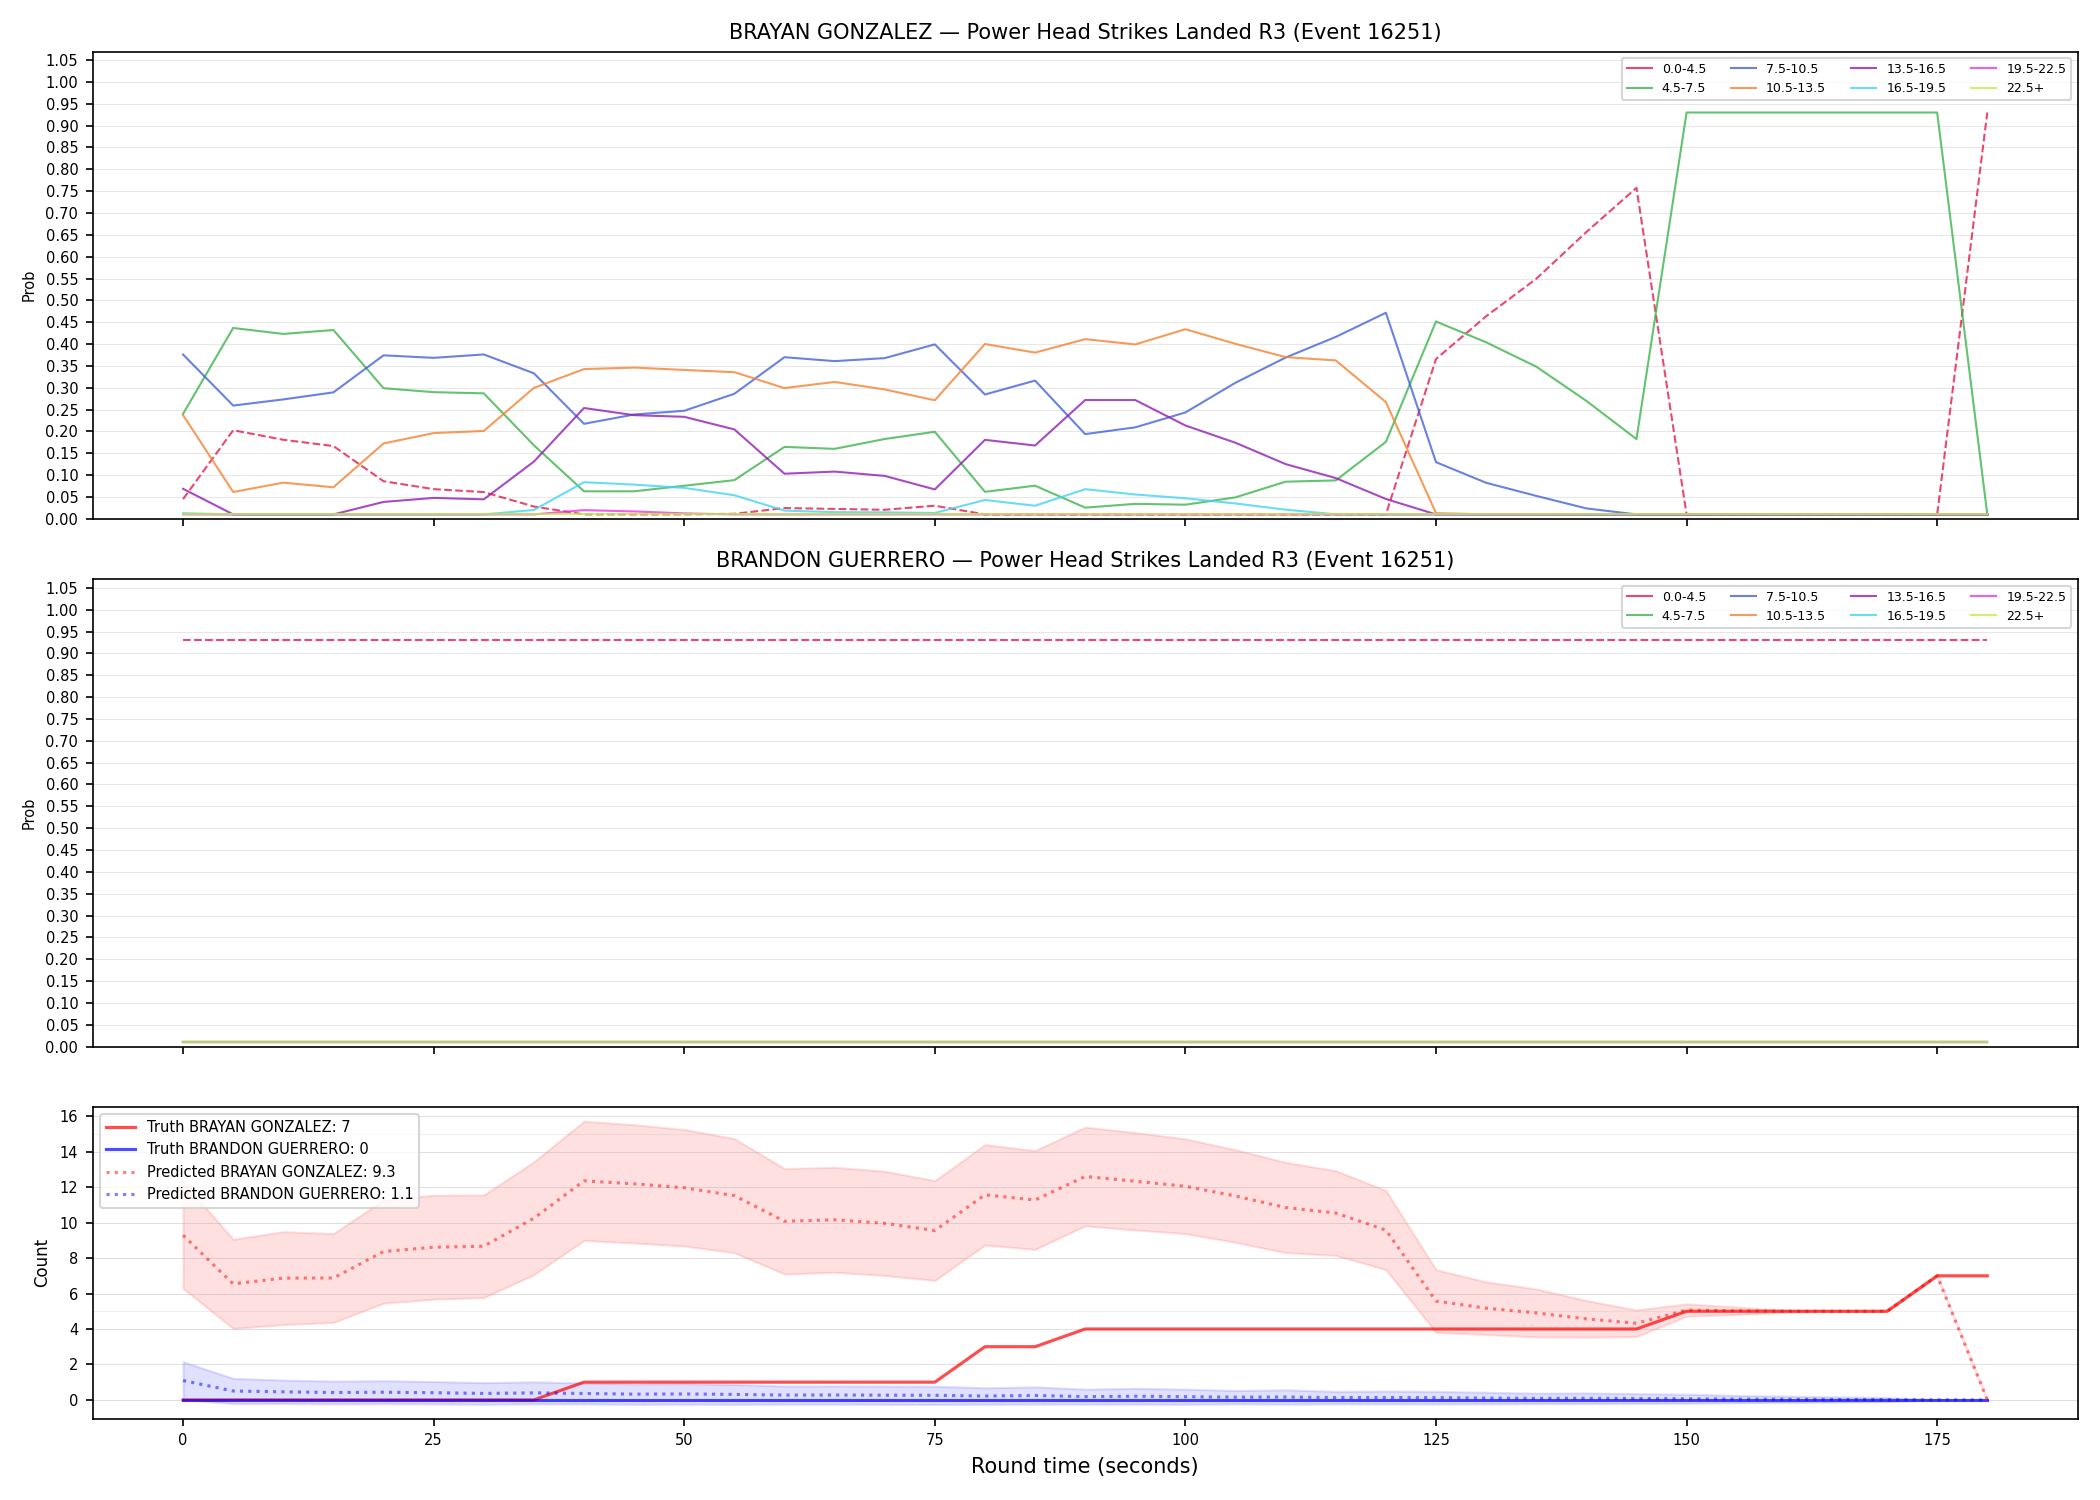Click the 1.05 tick on the Gonzalez chart y-axis
This screenshot has width=2100, height=1500.
[62, 61]
